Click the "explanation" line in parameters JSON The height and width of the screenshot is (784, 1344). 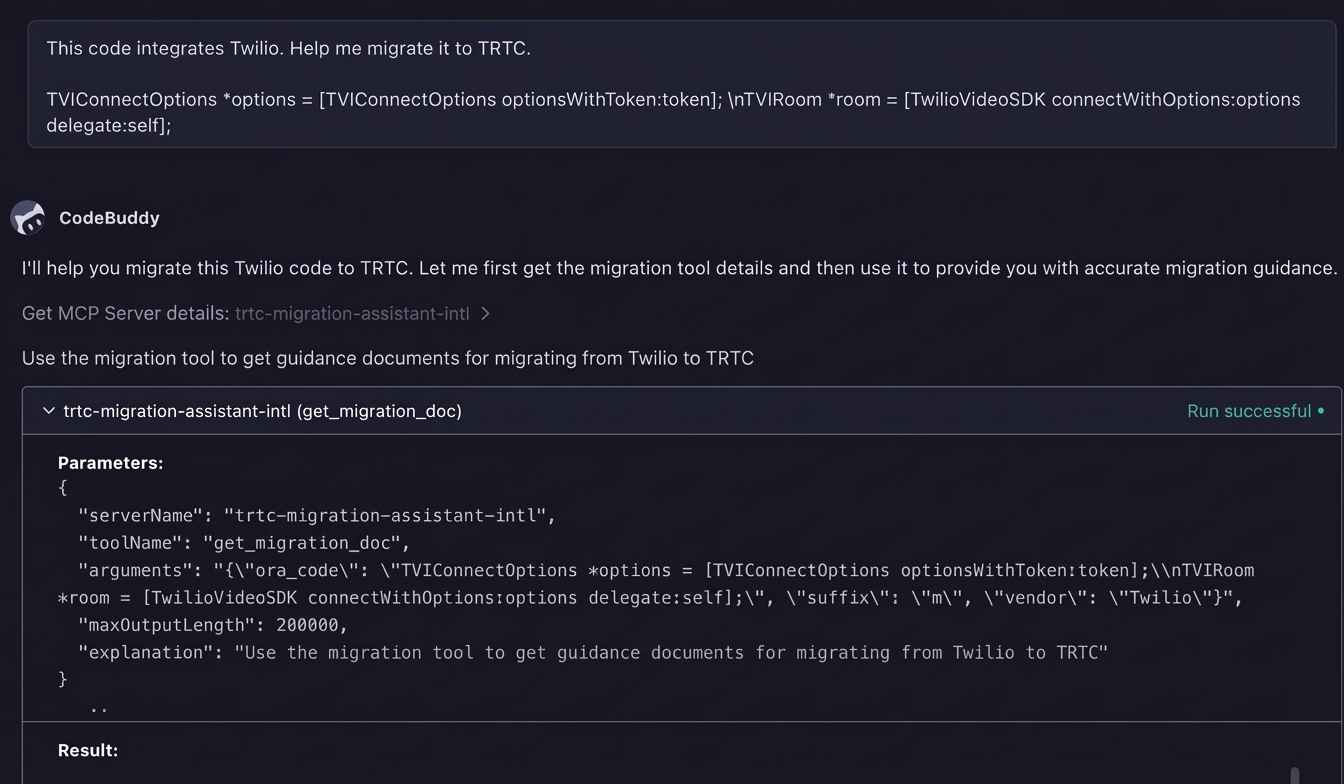592,652
